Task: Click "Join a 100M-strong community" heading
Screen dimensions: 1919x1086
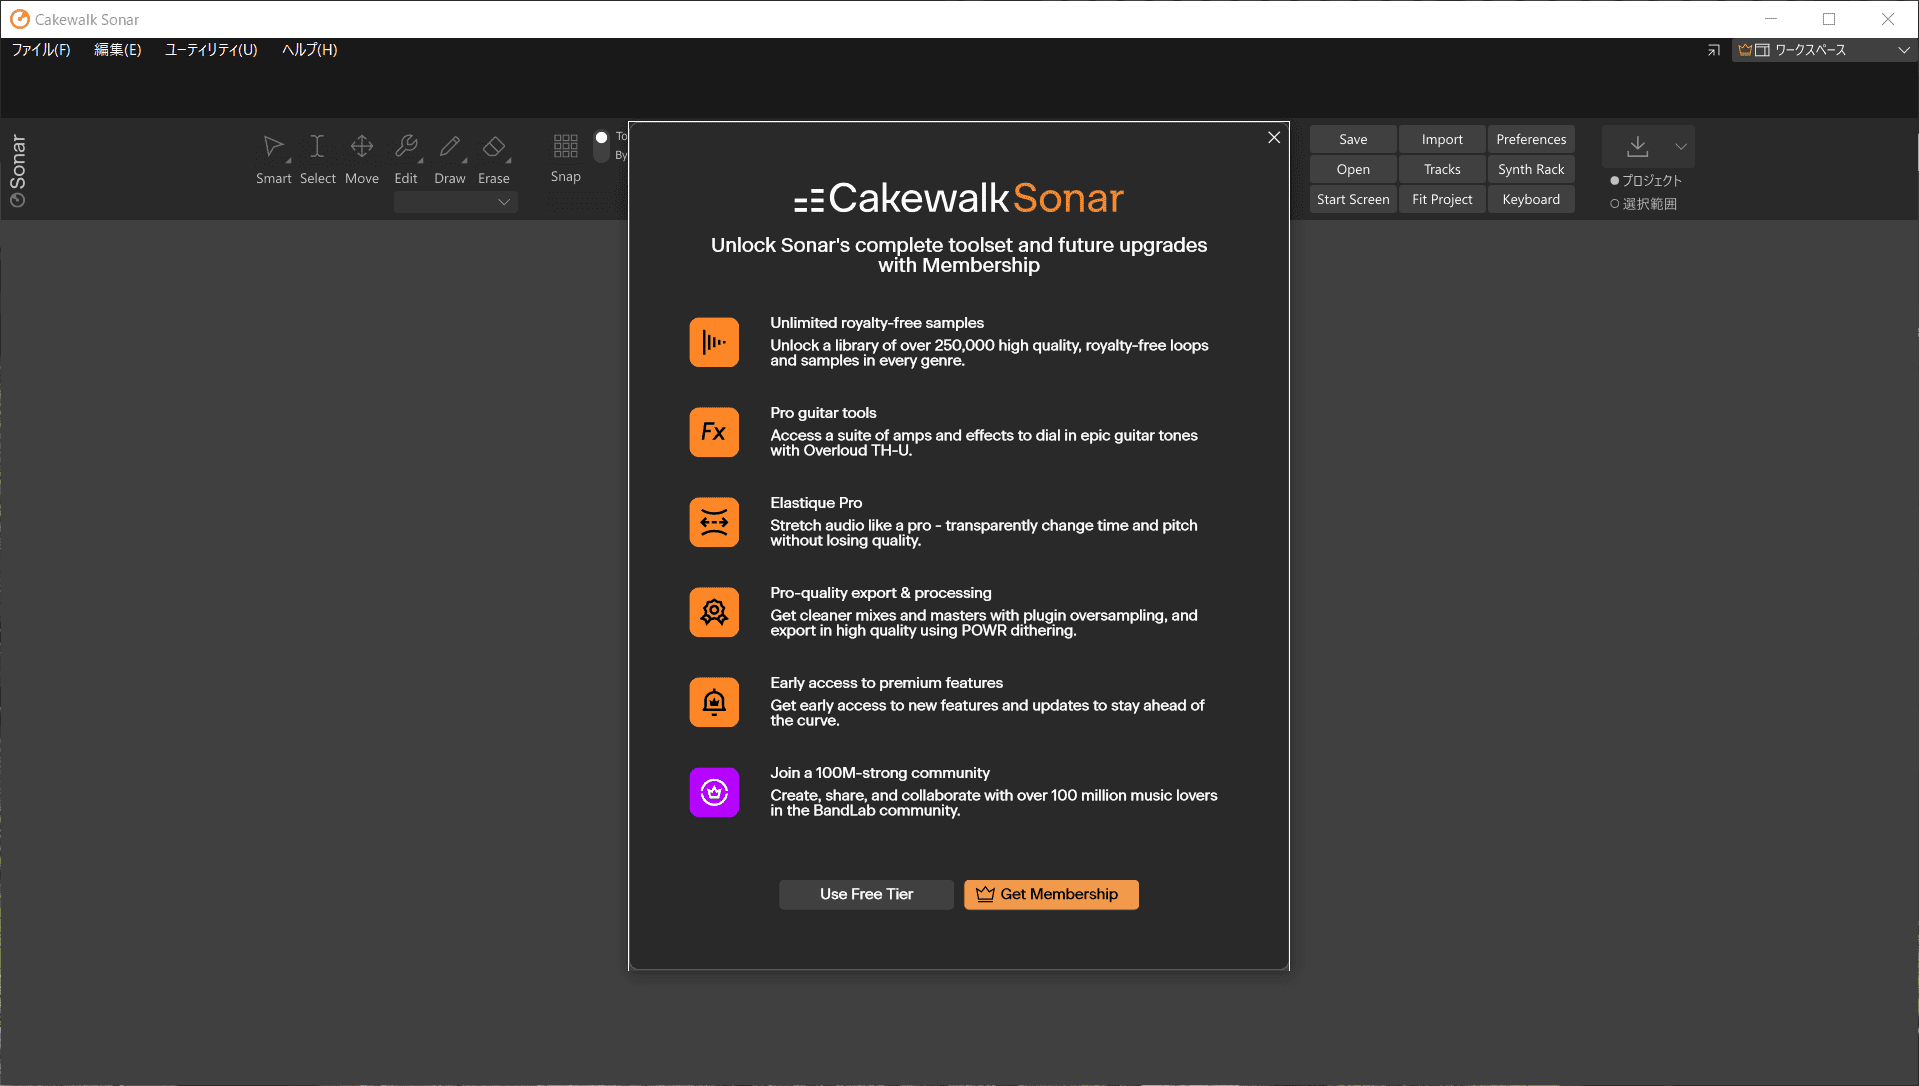Action: 880,772
